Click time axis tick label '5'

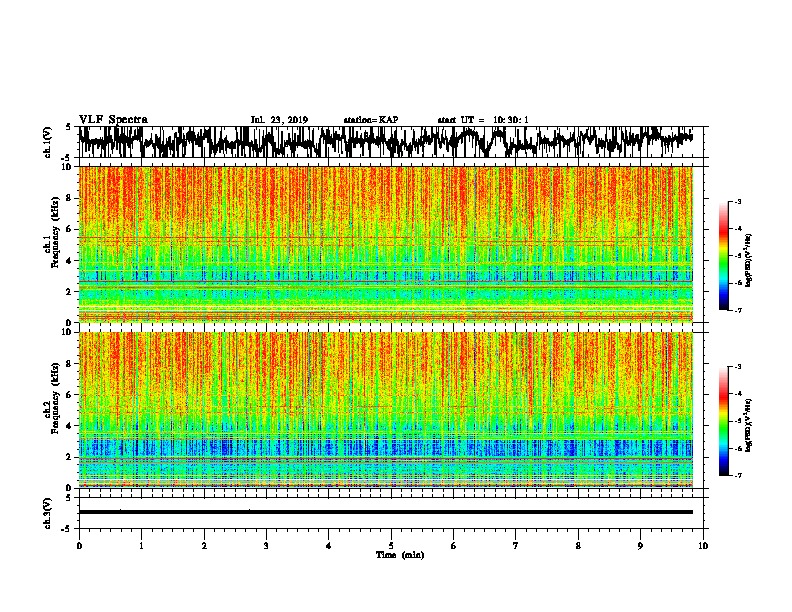[x=391, y=546]
